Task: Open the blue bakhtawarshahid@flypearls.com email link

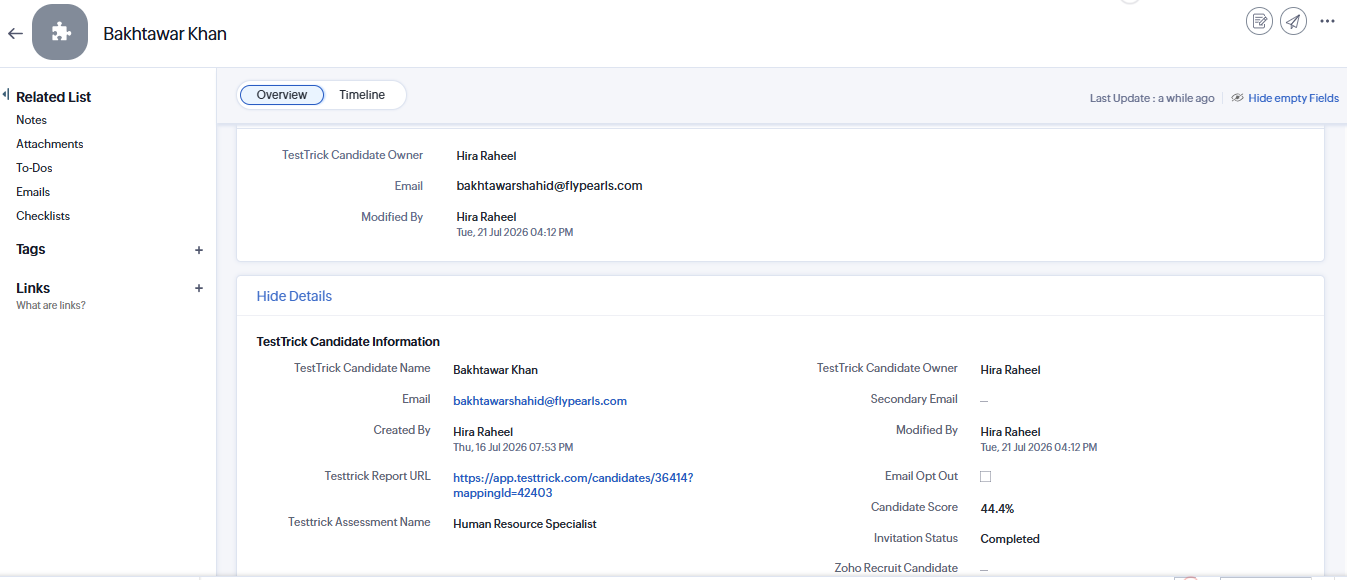Action: (x=540, y=401)
